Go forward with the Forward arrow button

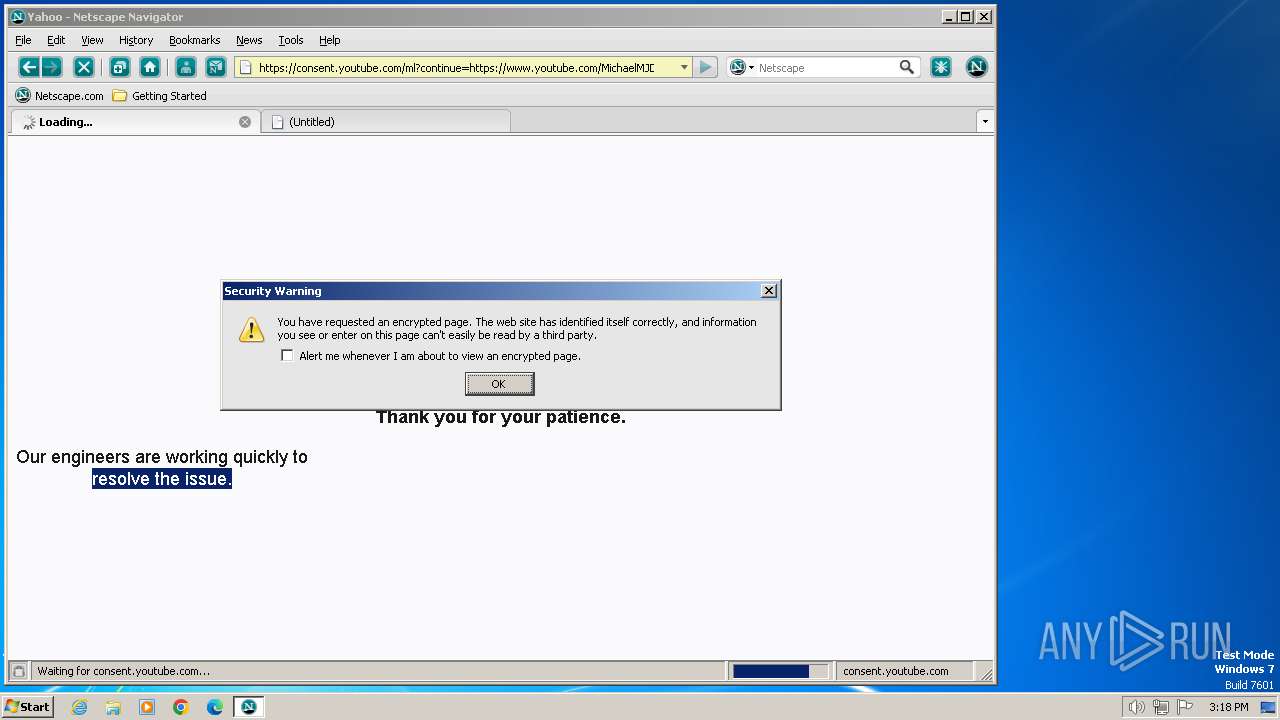(52, 67)
